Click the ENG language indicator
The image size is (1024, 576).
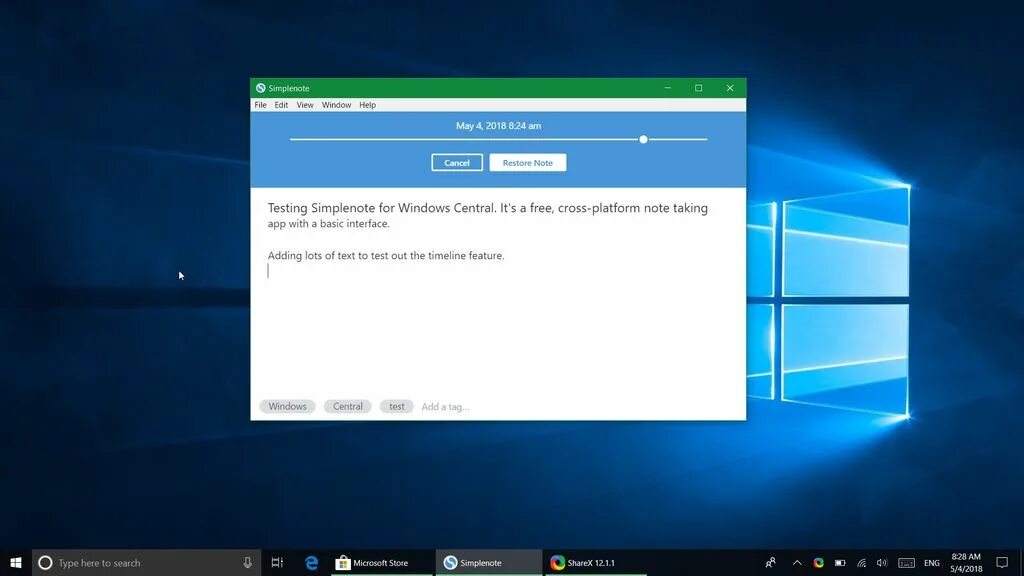932,563
